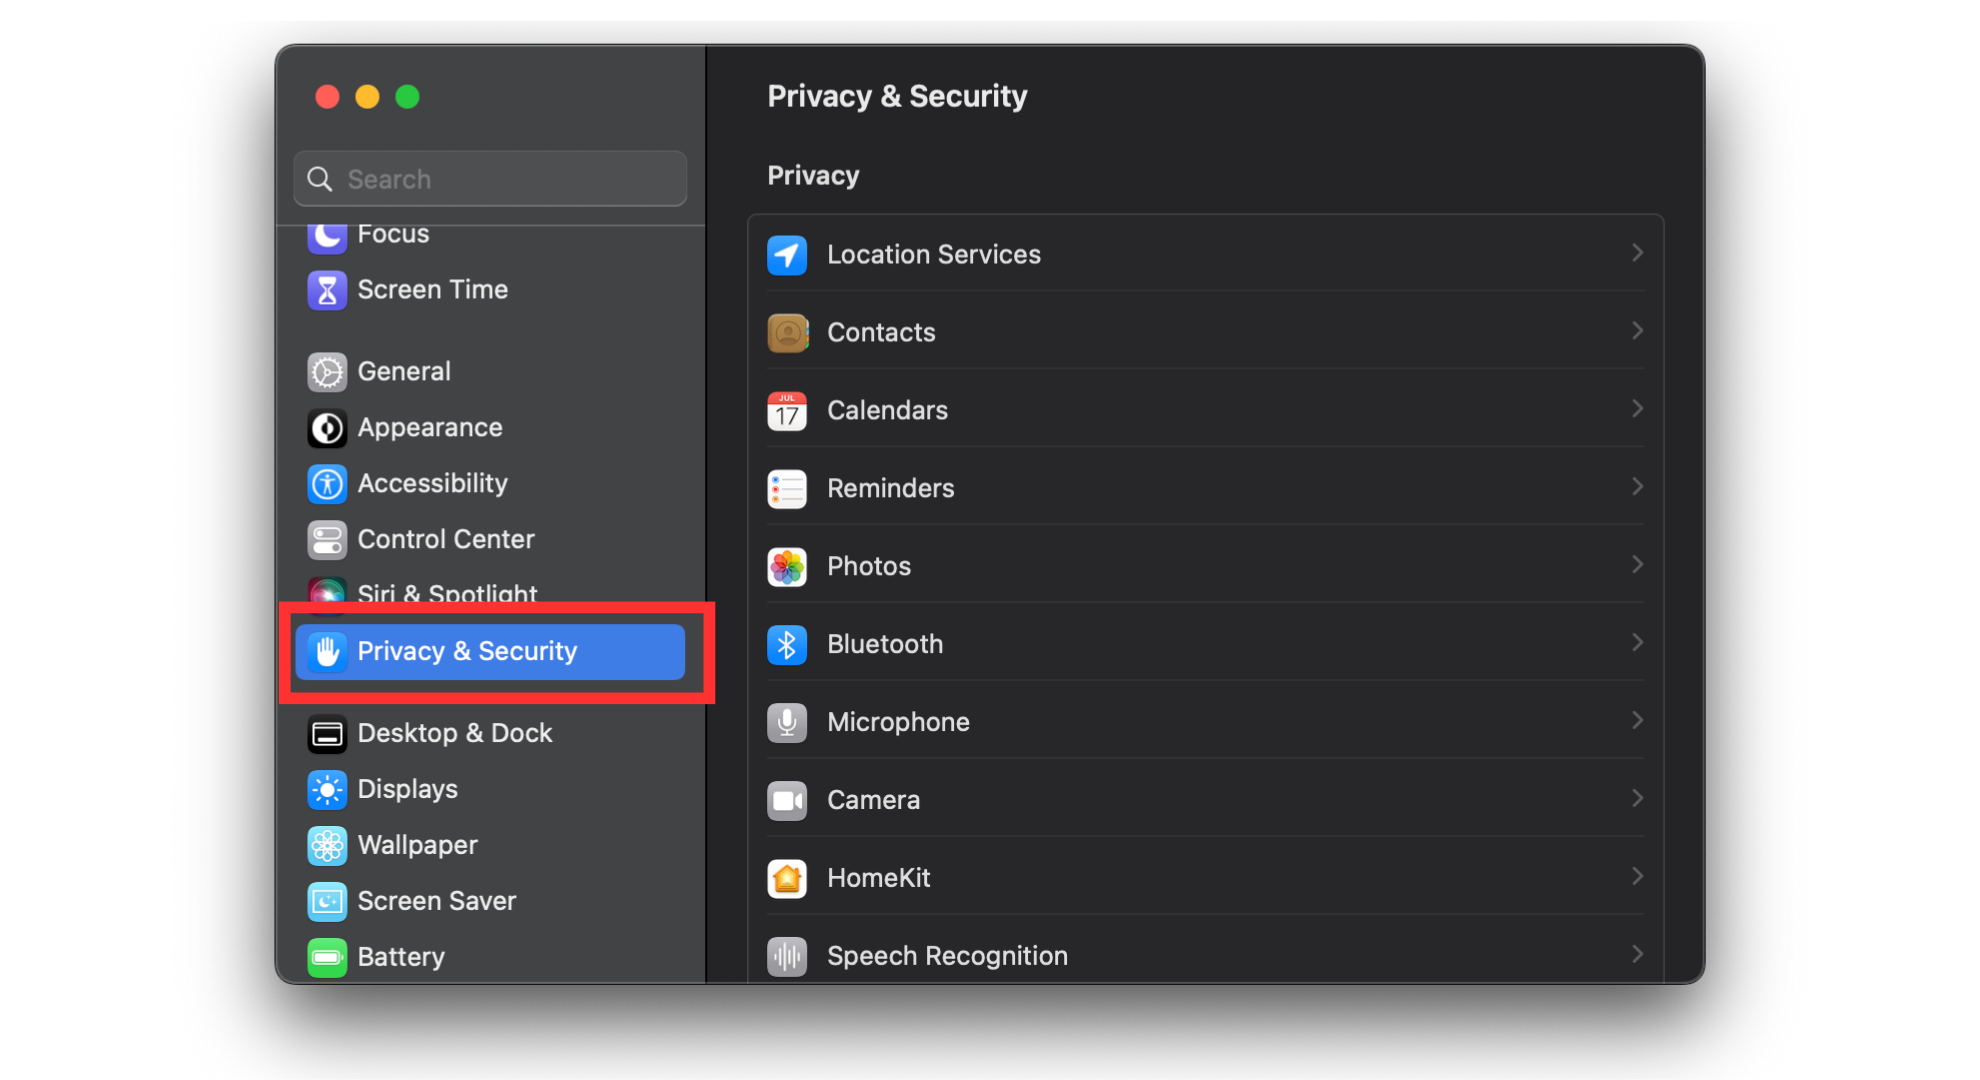Expand the Location Services settings chevron
Viewport: 1980px width, 1080px height.
click(1637, 253)
